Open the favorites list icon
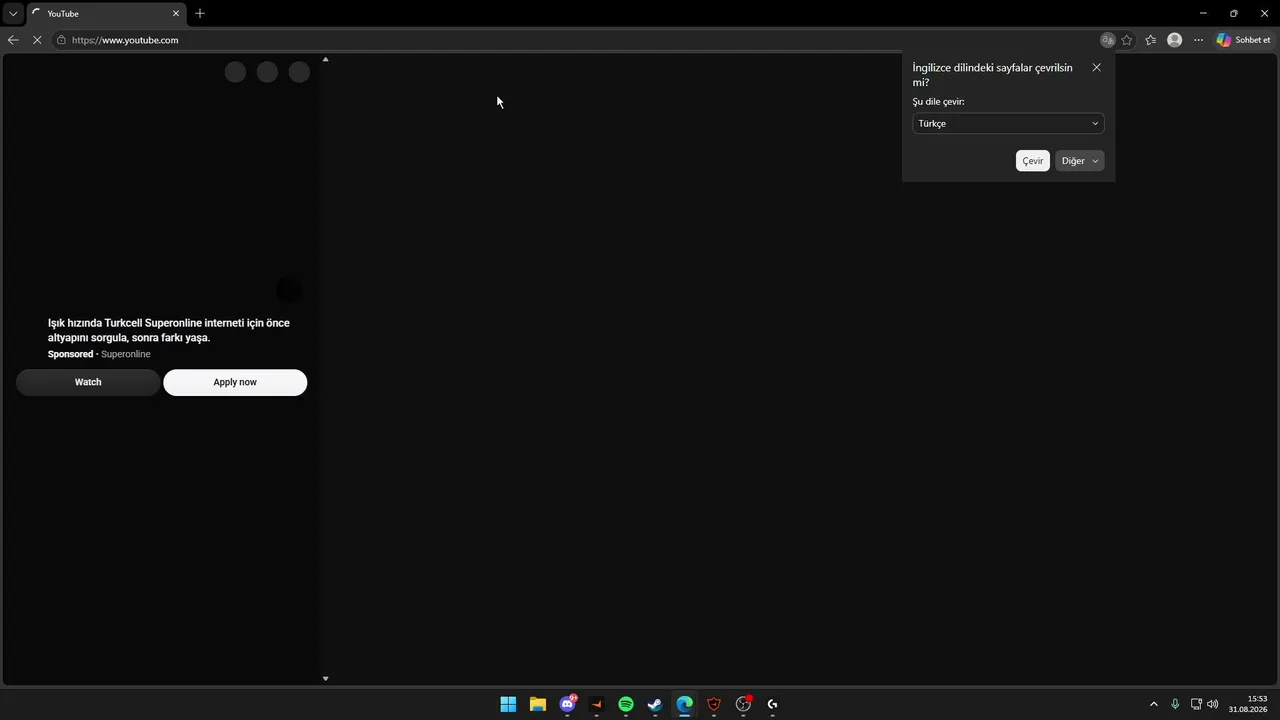Screen dimensions: 1280x720 (x=1151, y=40)
